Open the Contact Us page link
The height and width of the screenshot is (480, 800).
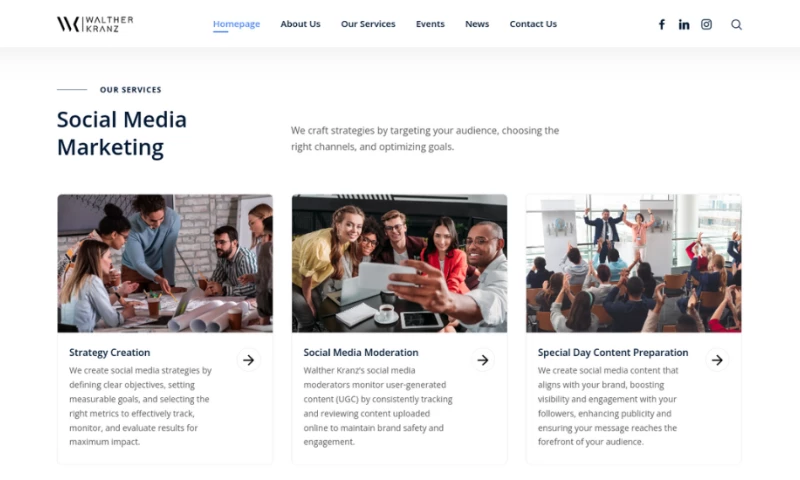tap(533, 24)
